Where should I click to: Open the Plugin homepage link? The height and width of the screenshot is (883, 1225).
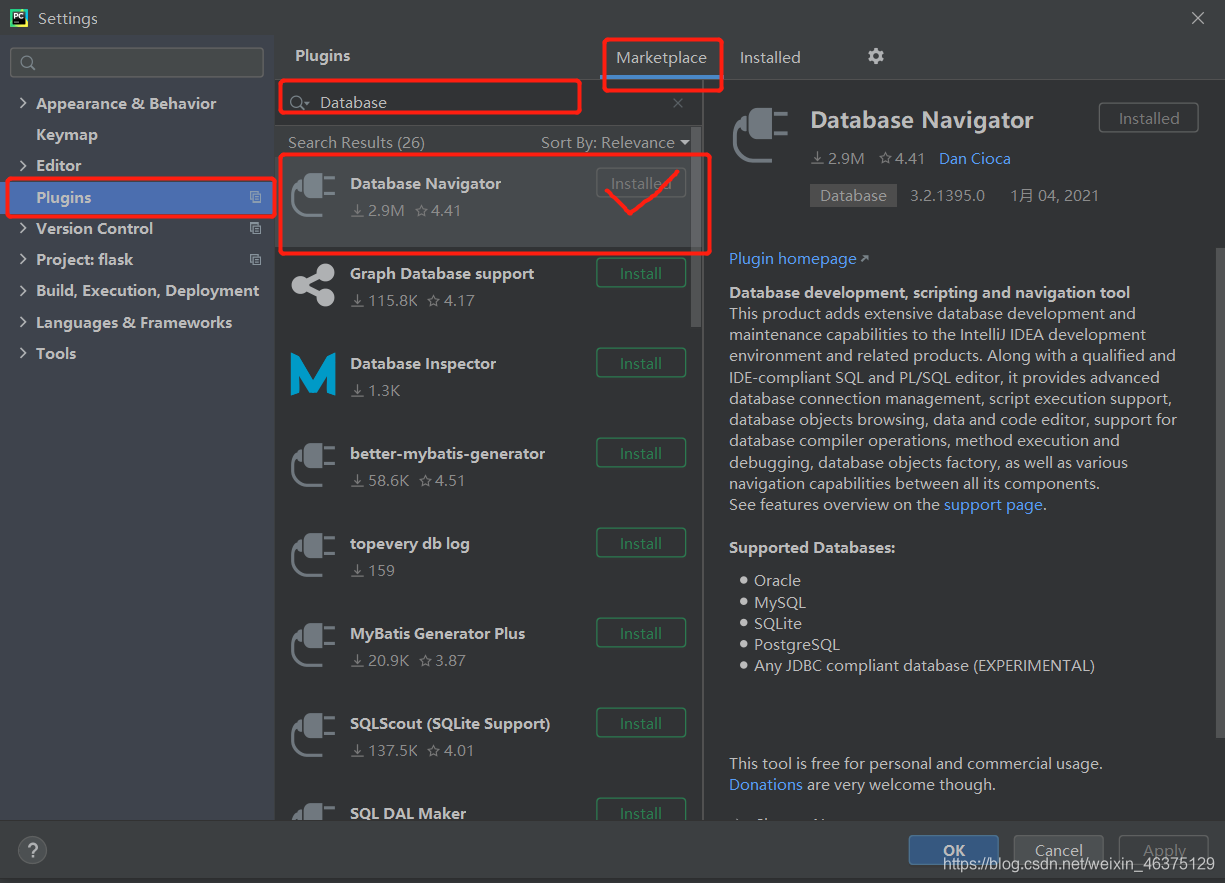pos(791,258)
